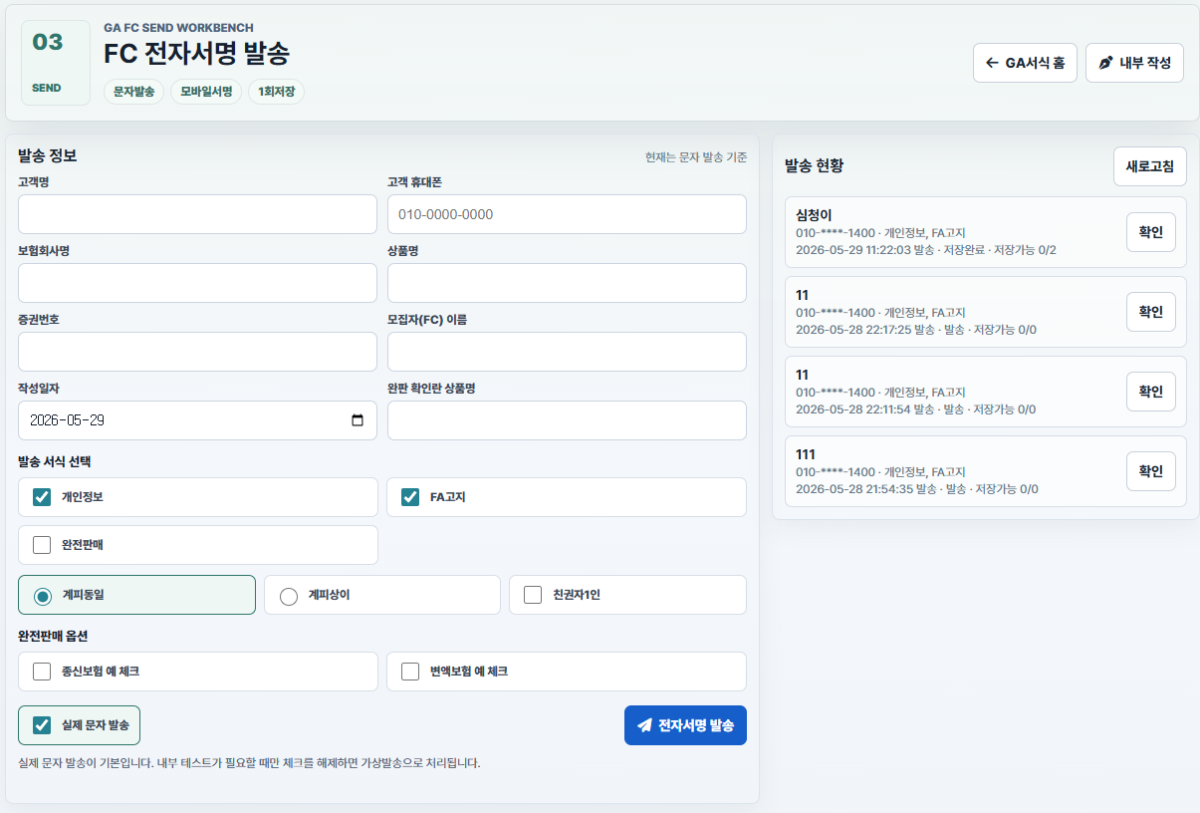
Task: Enable the 완전판매 checkbox
Action: (x=42, y=545)
